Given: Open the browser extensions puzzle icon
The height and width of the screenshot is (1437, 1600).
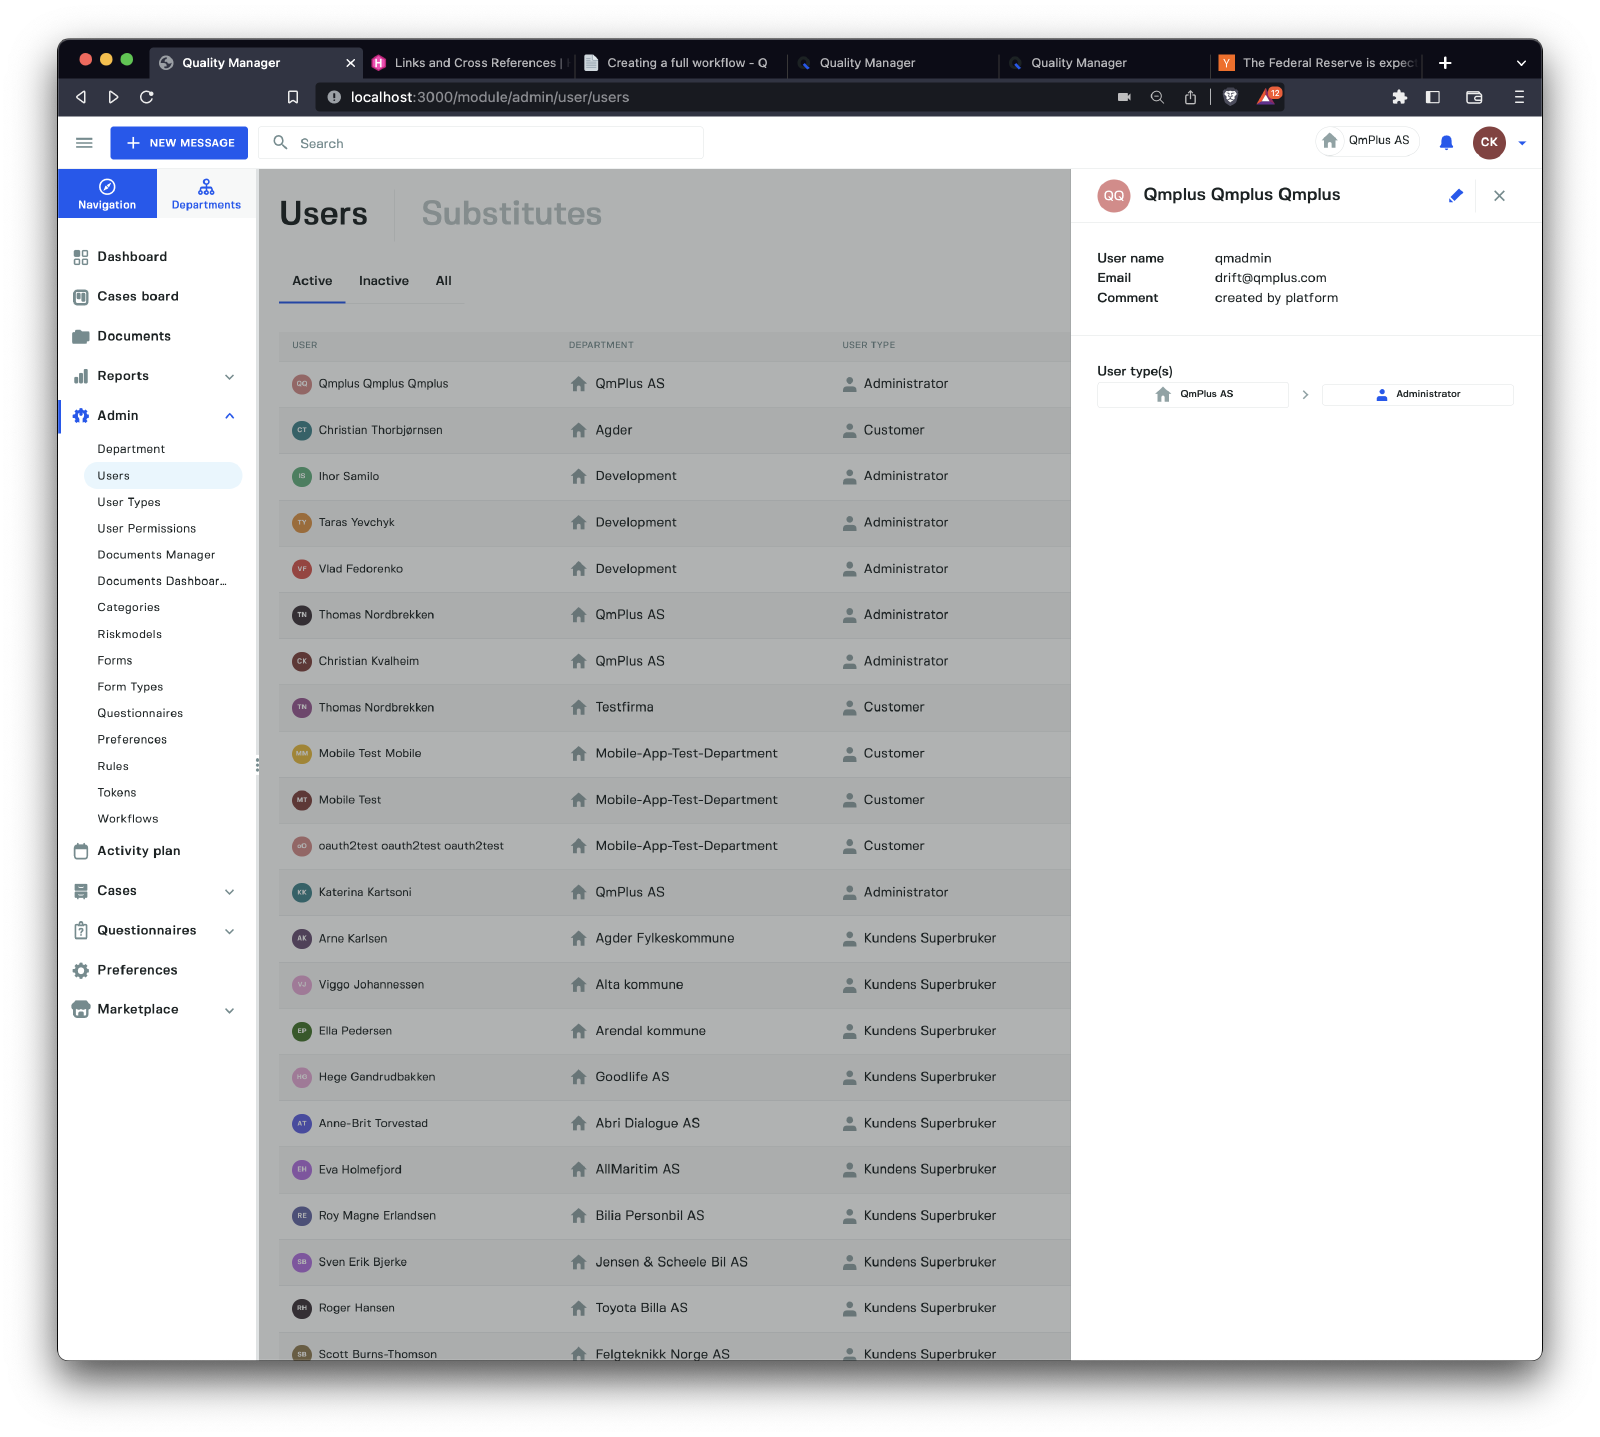Looking at the screenshot, I should click(1399, 97).
